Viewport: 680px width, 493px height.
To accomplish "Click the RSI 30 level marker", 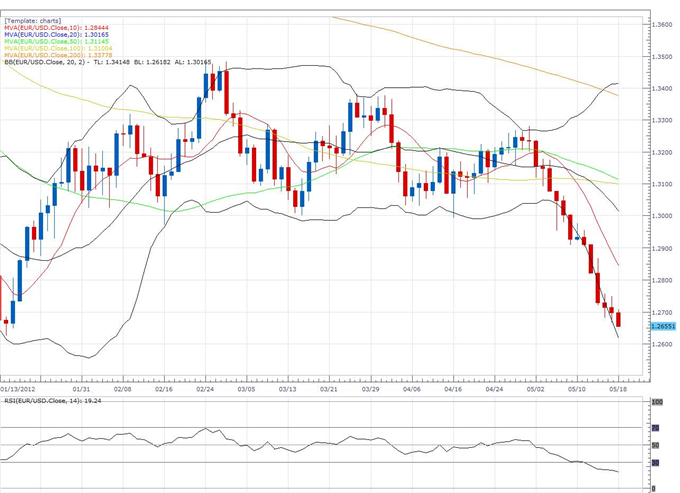I will click(655, 463).
